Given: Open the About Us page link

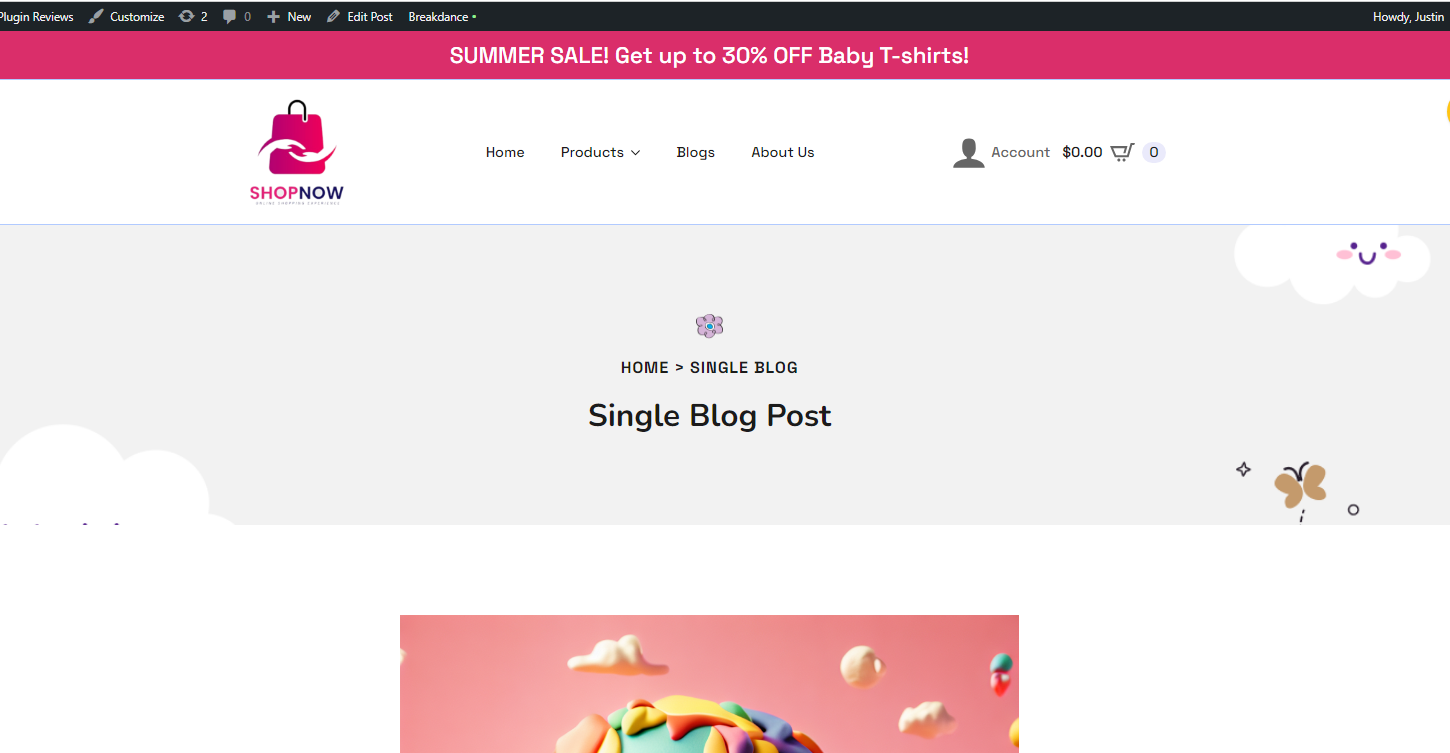Looking at the screenshot, I should 783,152.
